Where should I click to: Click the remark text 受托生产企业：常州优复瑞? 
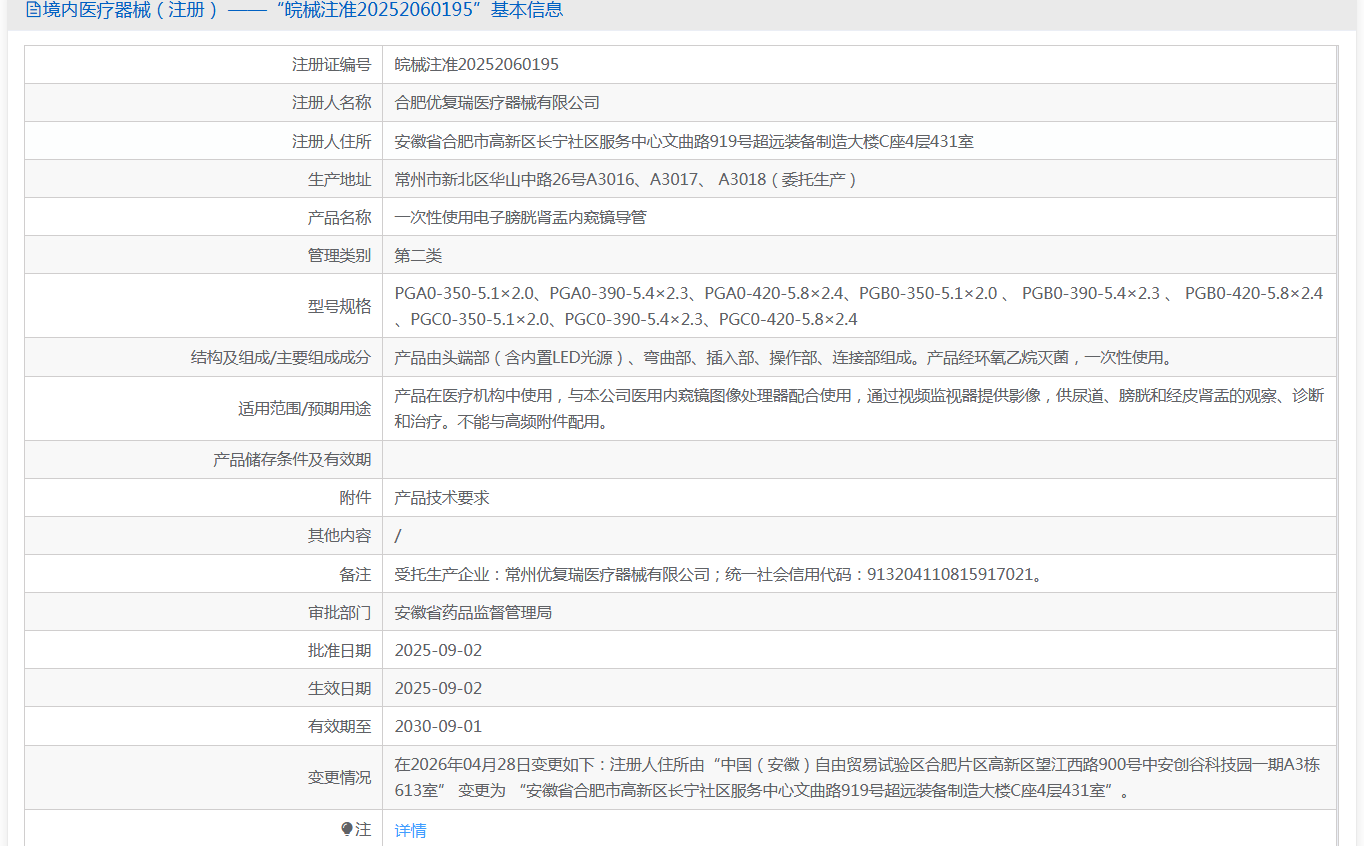pos(718,574)
